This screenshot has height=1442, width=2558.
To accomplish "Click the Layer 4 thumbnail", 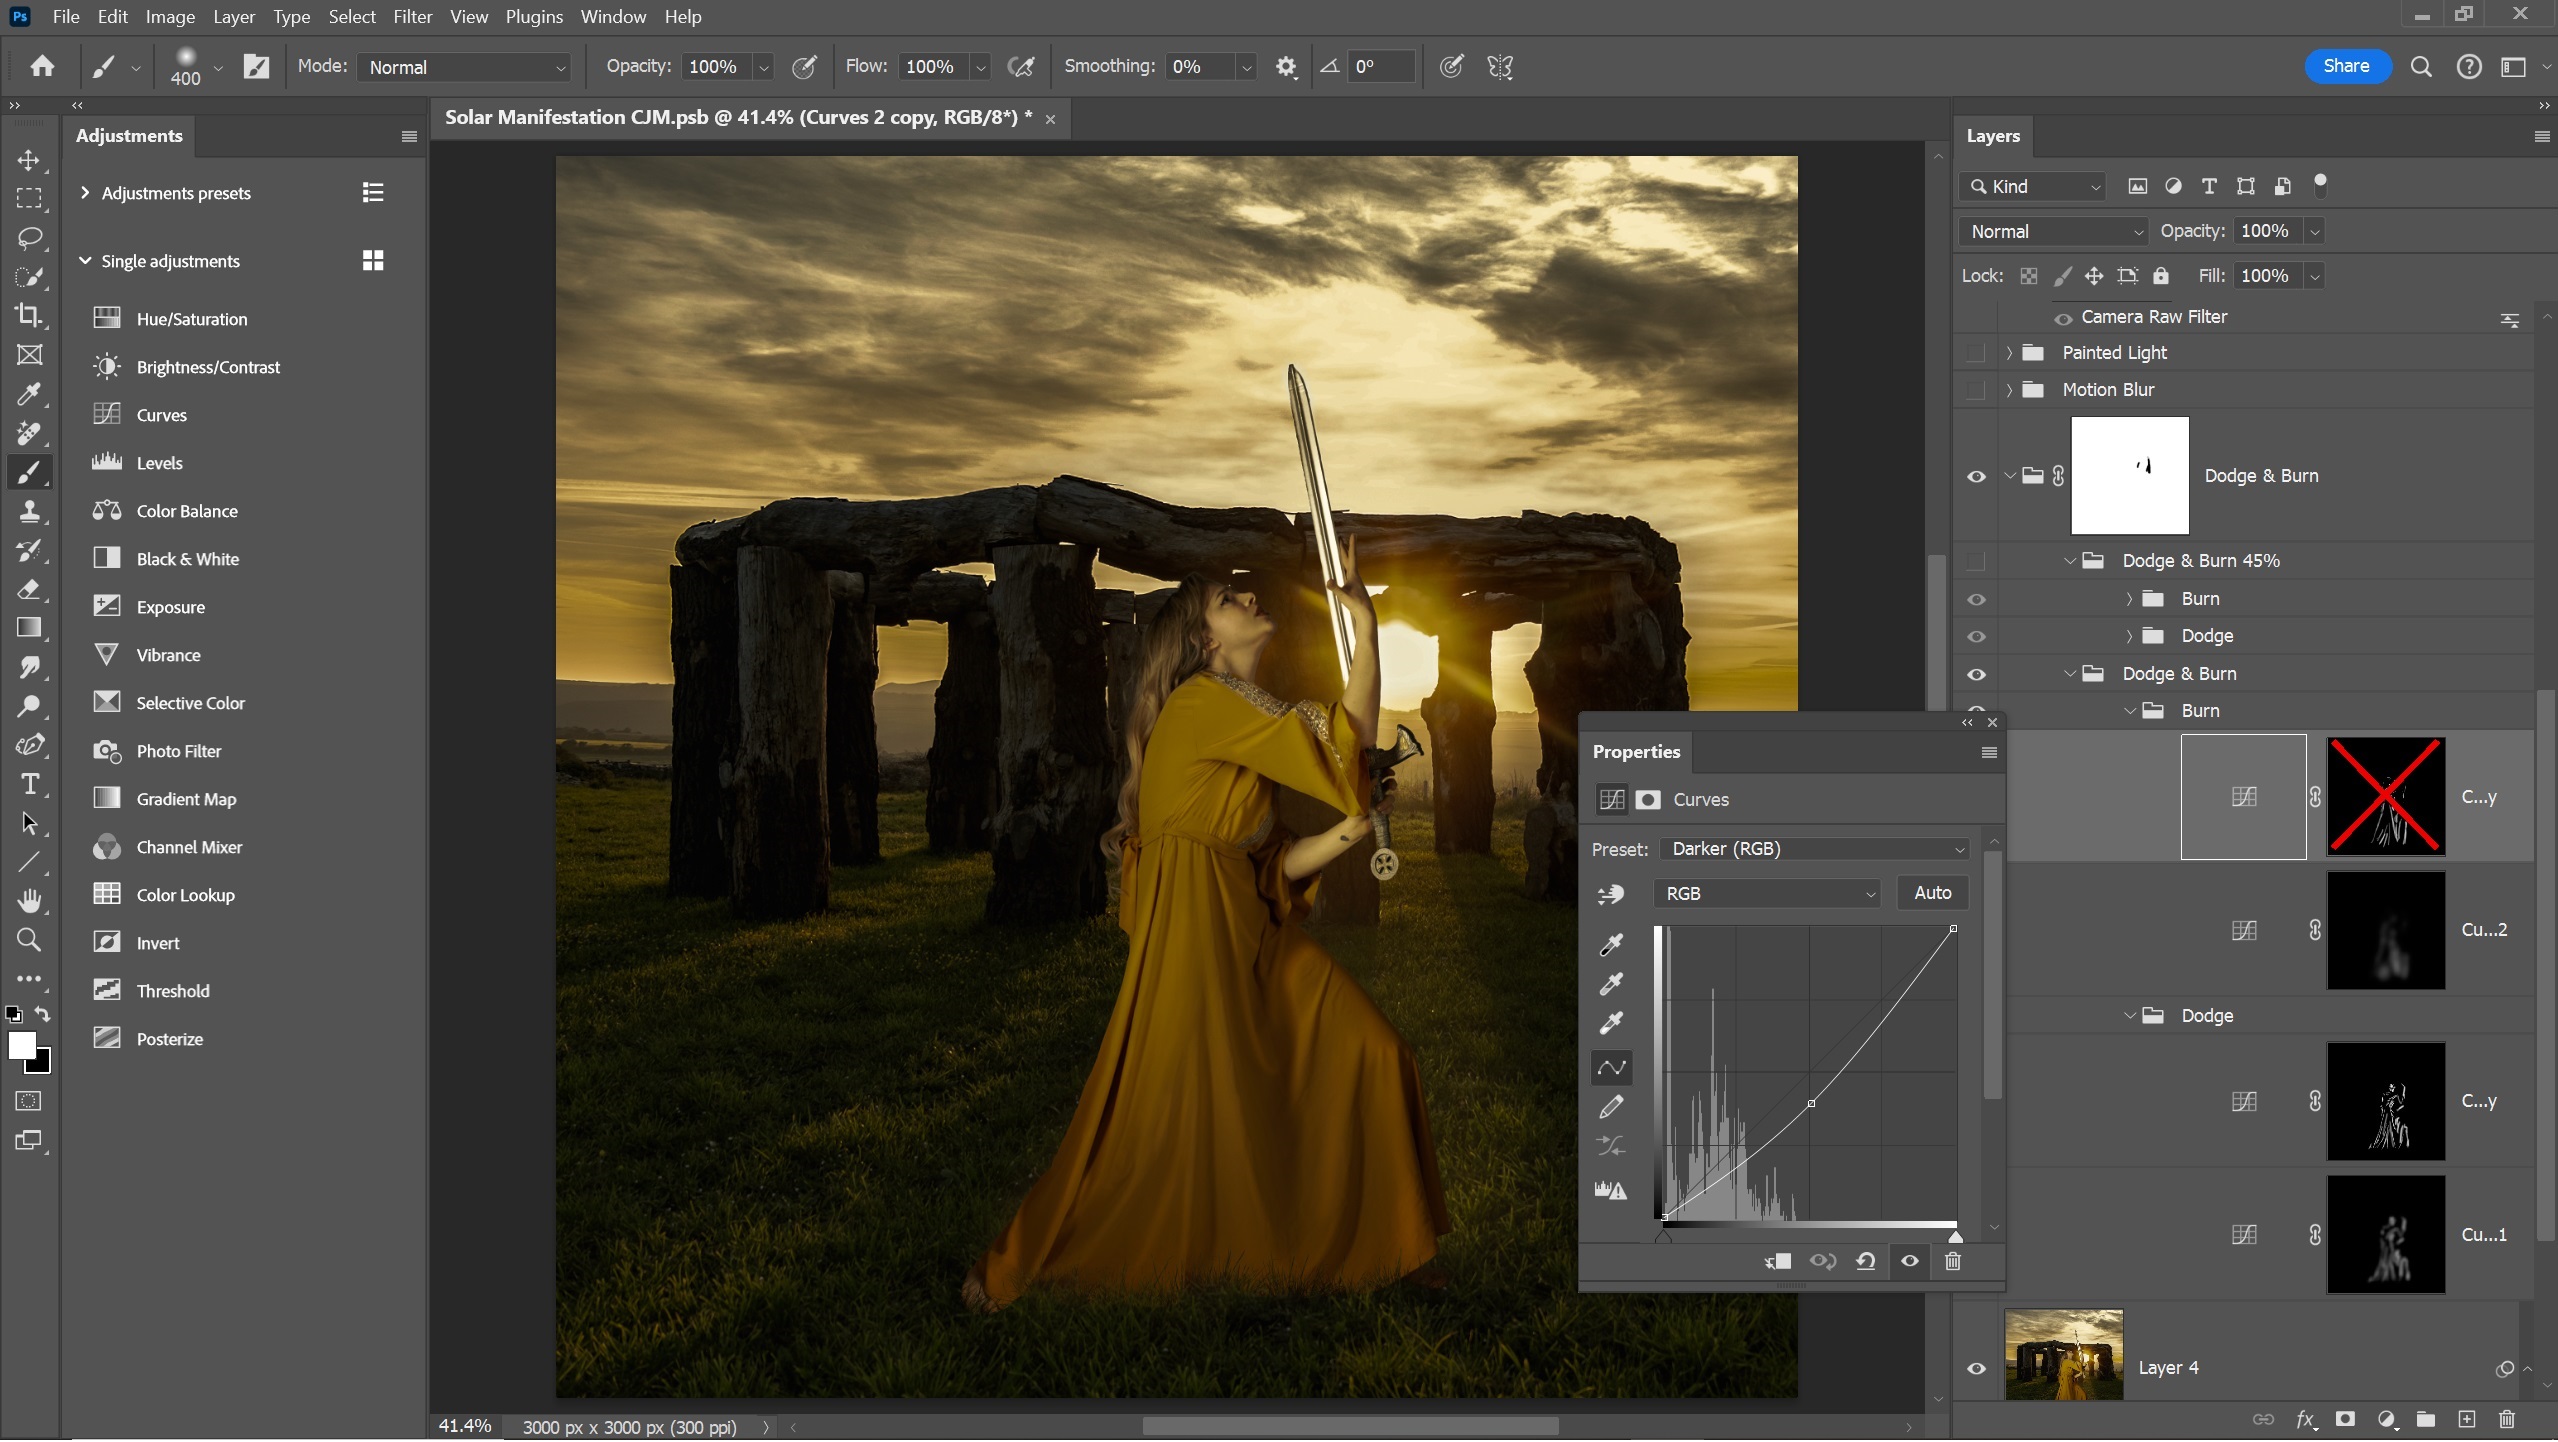I will coord(2065,1354).
